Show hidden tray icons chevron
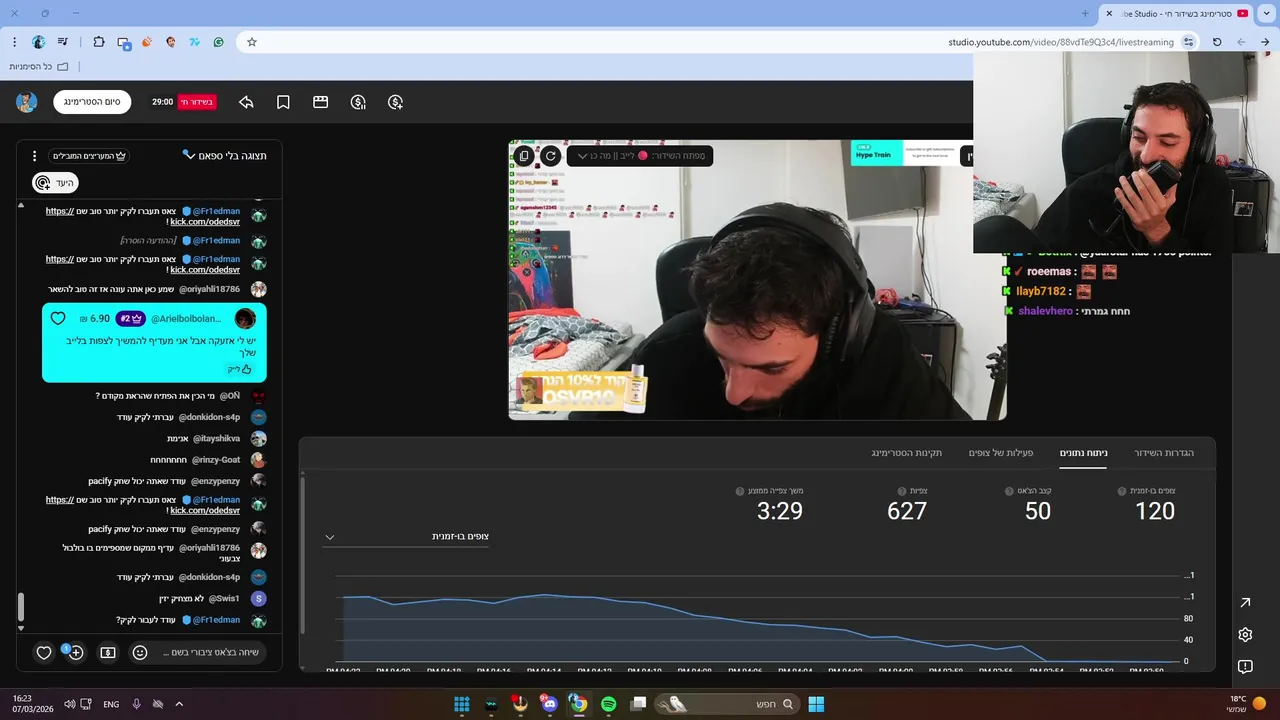This screenshot has height=720, width=1280. point(179,704)
